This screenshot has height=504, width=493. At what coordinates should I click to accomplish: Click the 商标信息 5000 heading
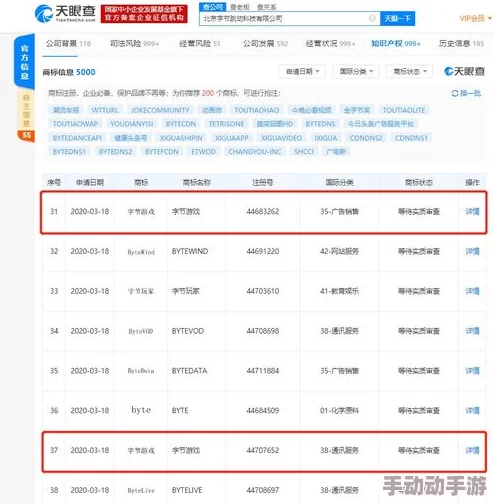pyautogui.click(x=69, y=72)
